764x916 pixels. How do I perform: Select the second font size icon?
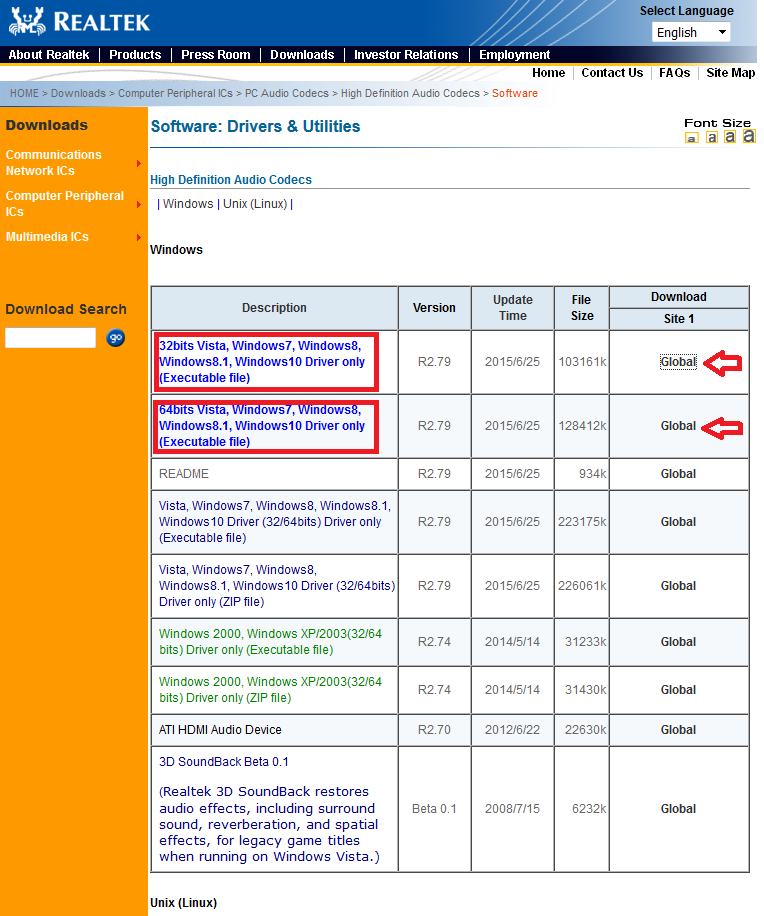click(711, 137)
